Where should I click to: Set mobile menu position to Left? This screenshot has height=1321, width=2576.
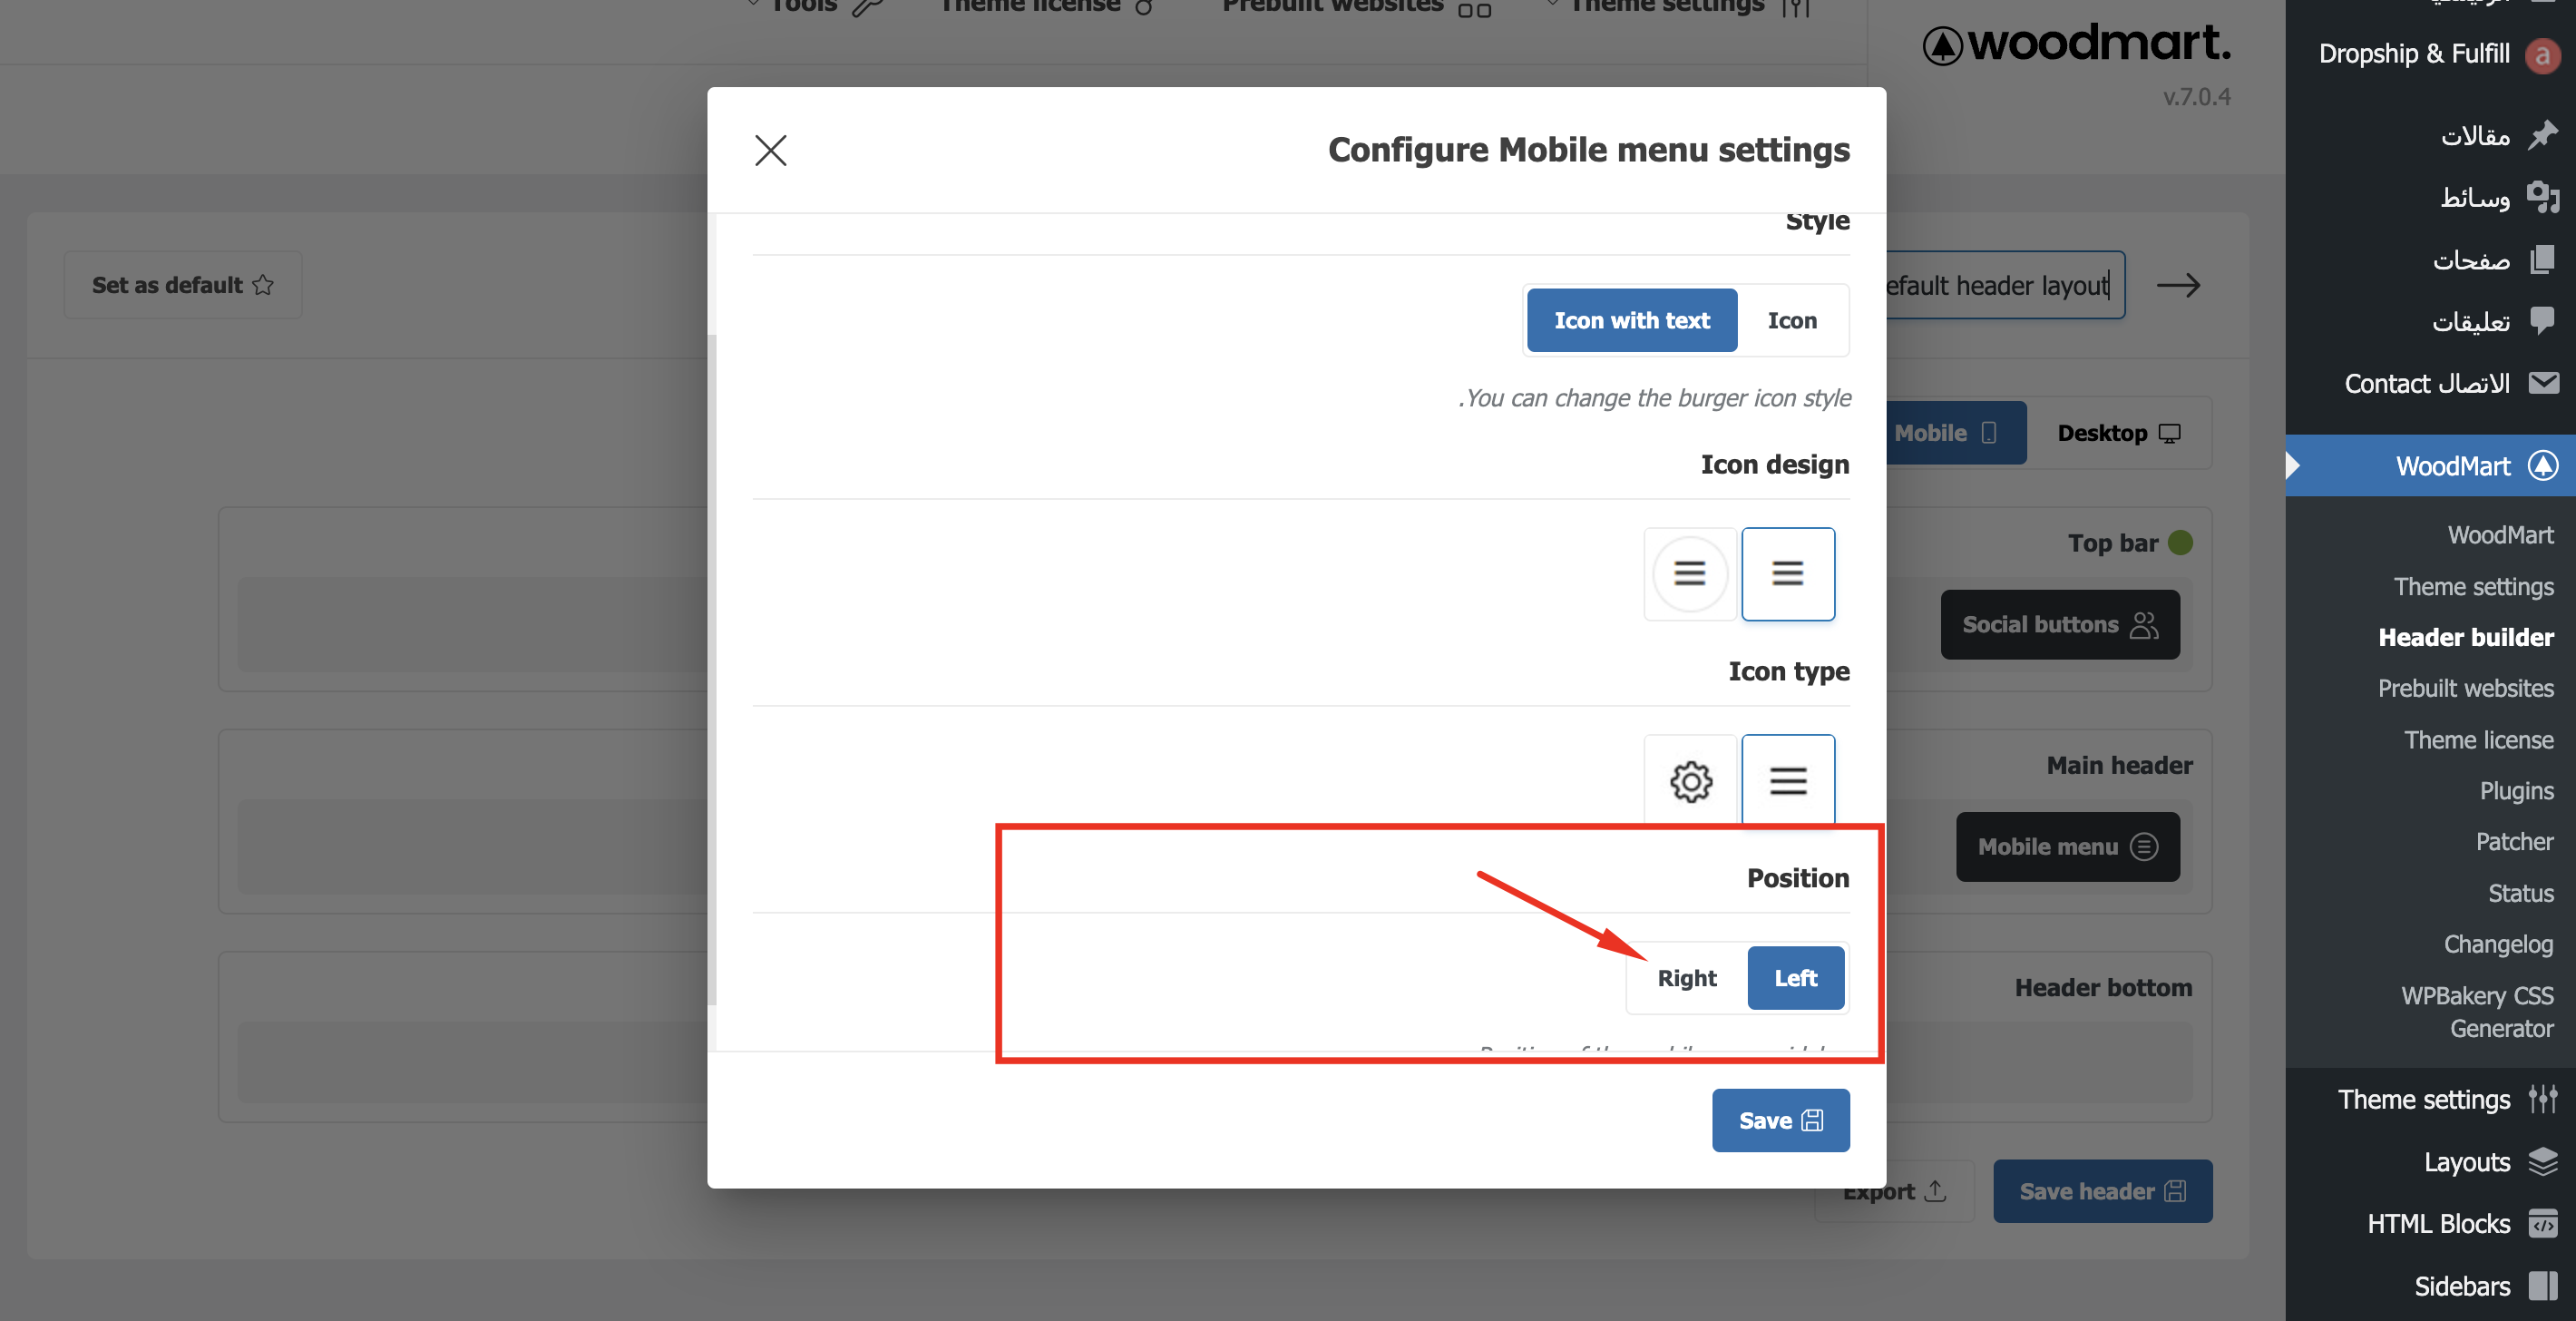(1795, 977)
